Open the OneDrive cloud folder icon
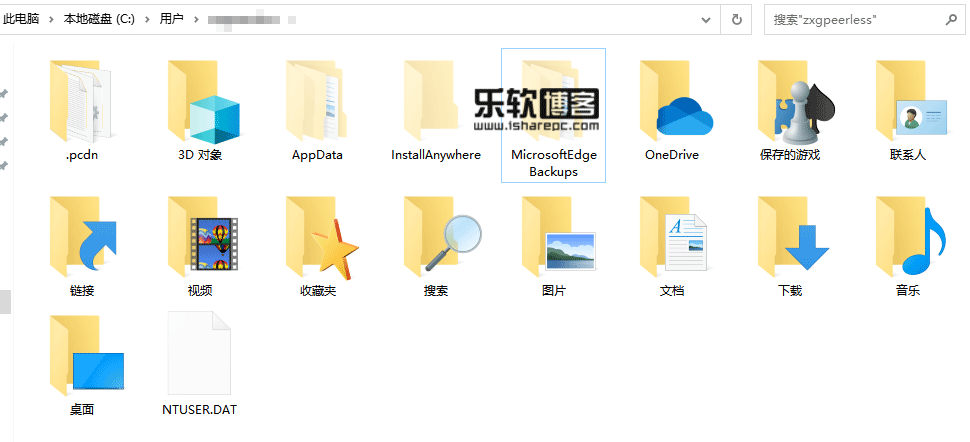This screenshot has height=442, width=970. coord(674,102)
